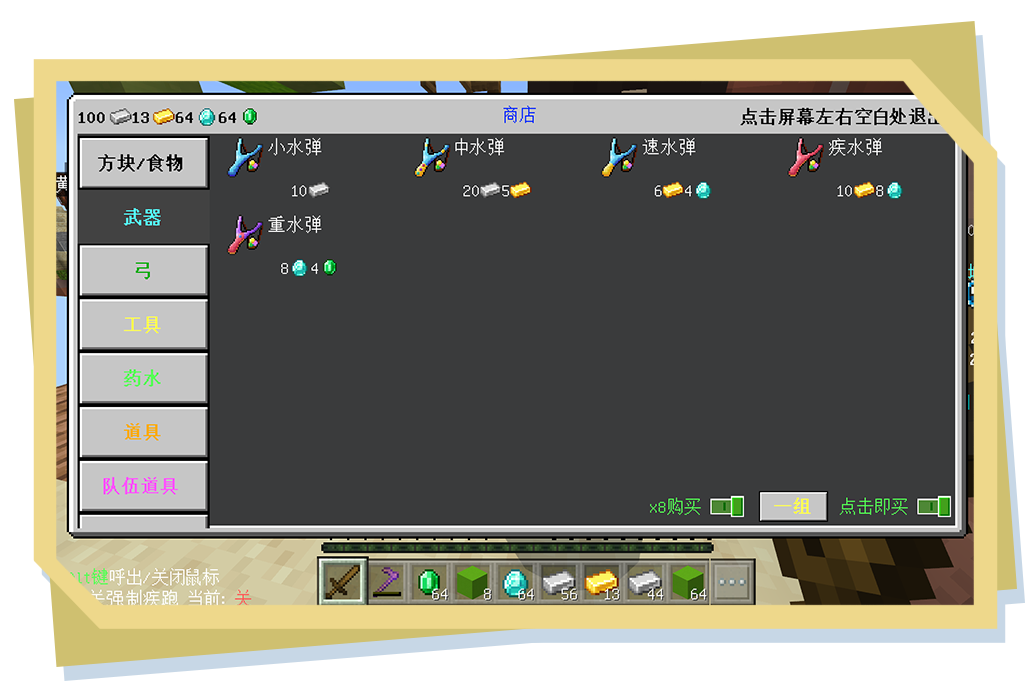The width and height of the screenshot is (1035, 682).
Task: Select the 重水弹 slingshot icon
Action: 245,235
